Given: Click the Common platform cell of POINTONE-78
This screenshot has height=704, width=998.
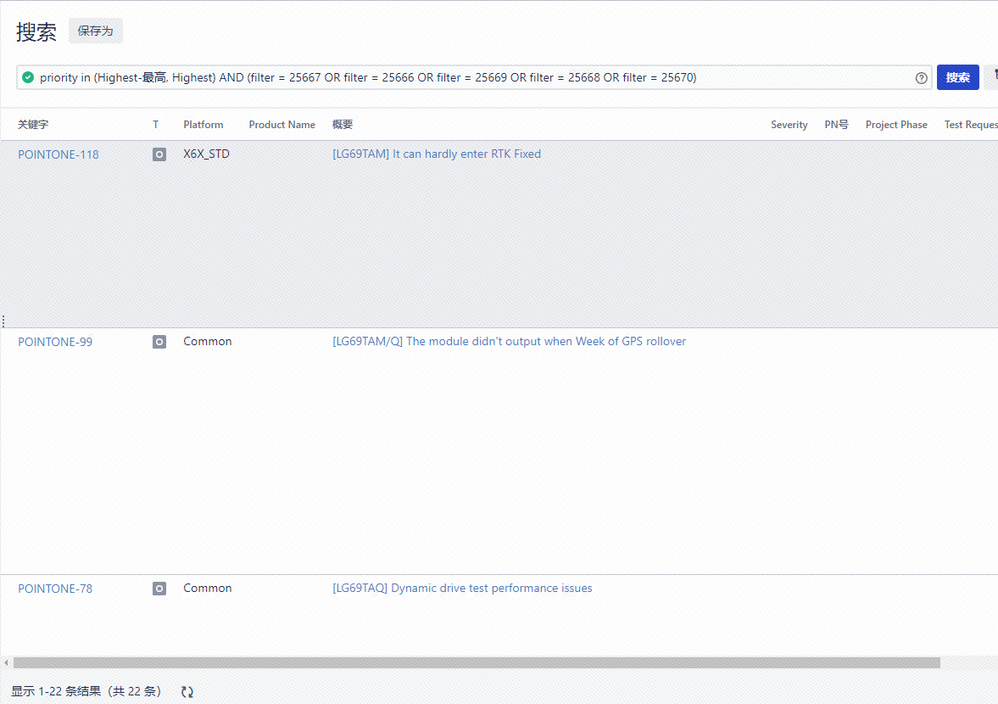Looking at the screenshot, I should click(207, 588).
